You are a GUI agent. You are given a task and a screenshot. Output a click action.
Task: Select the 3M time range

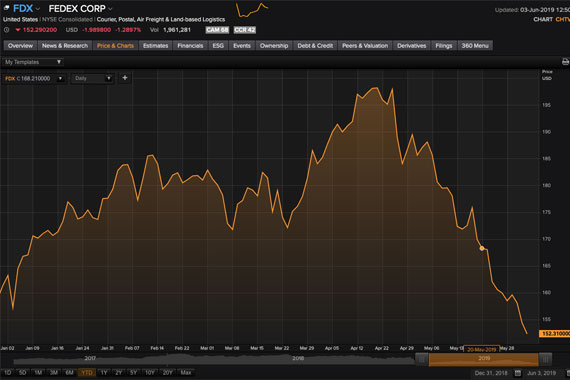(54, 373)
